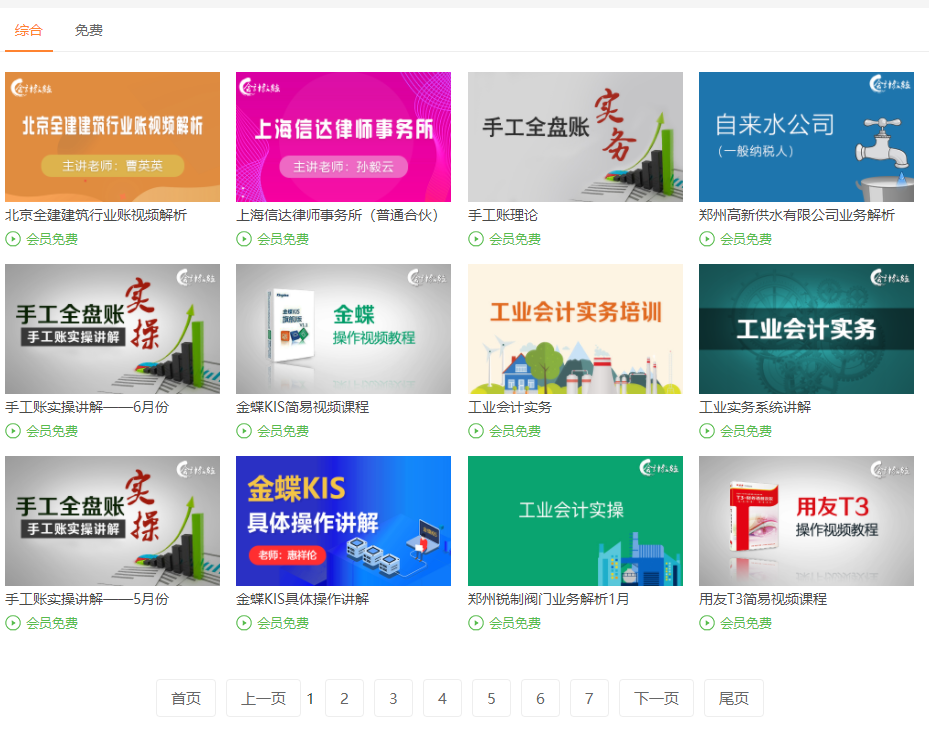
Task: Click play icon under 工业会计实务 title
Action: click(x=476, y=431)
